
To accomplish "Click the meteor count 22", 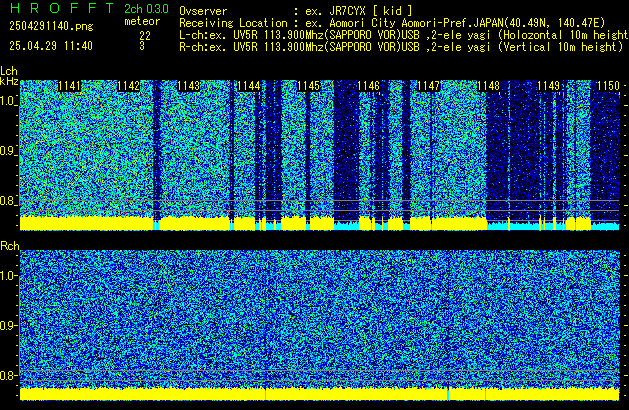I will 145,36.
